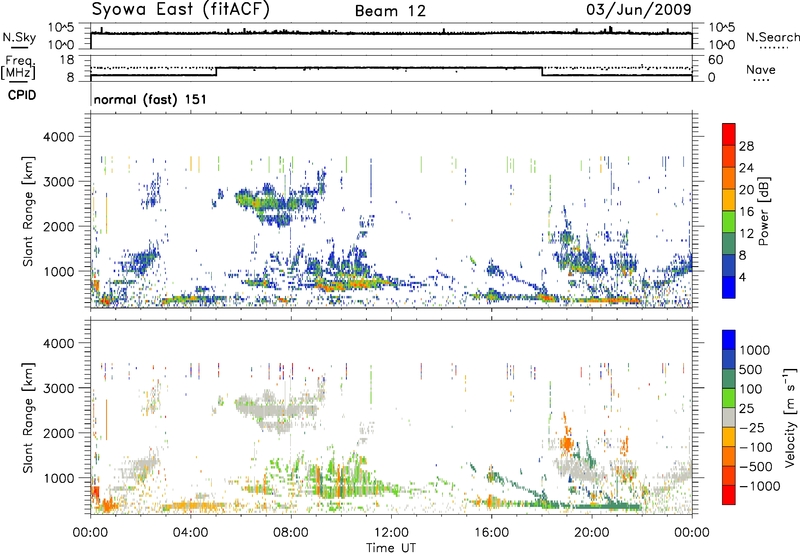Click the '3000' tick in the velocity panel
Viewport: 800px width, 554px height.
coord(61,388)
